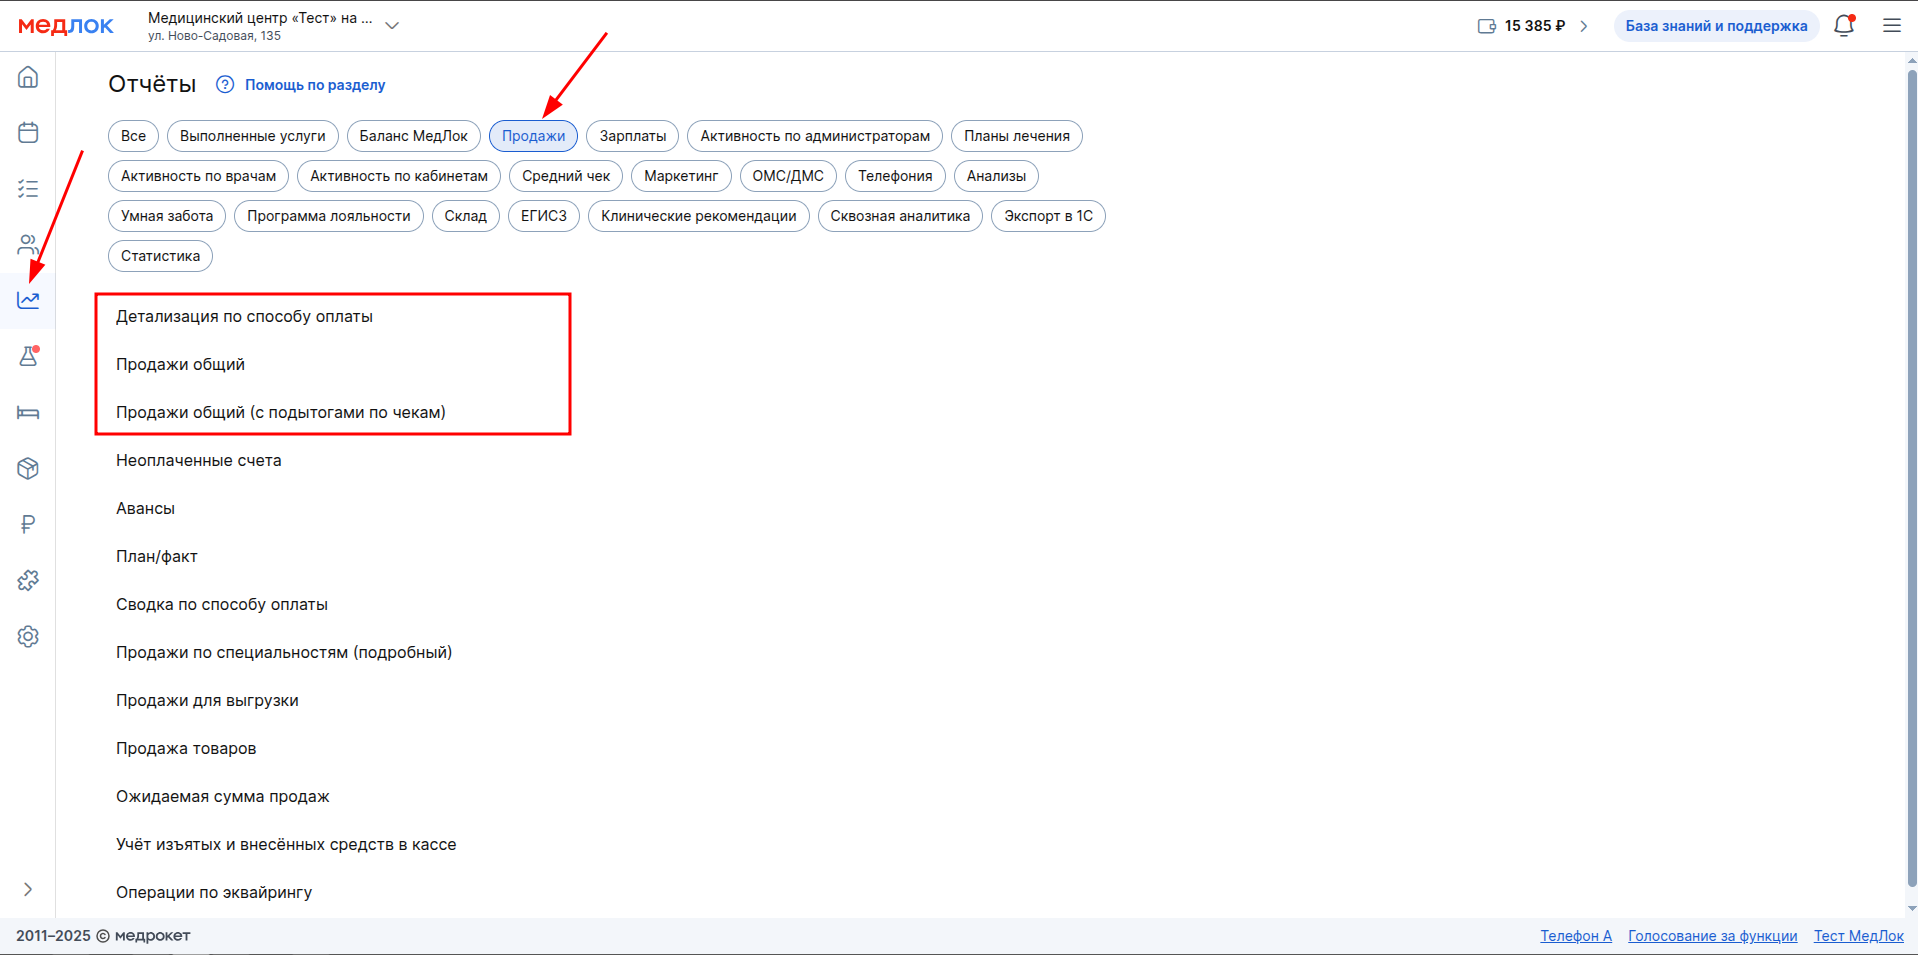Expand the balance 15 385 ₽ arrow
The width and height of the screenshot is (1918, 955).
pos(1584,26)
